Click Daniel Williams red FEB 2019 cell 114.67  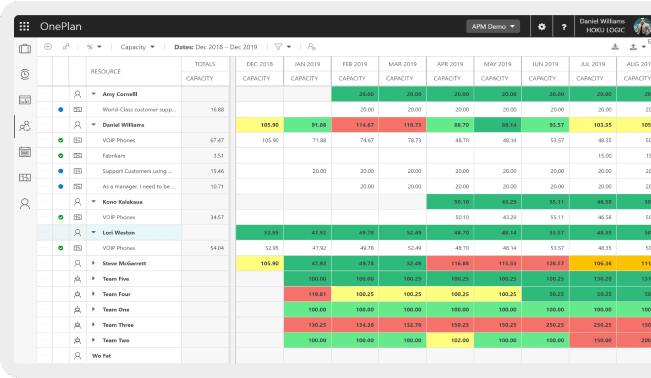tap(355, 125)
